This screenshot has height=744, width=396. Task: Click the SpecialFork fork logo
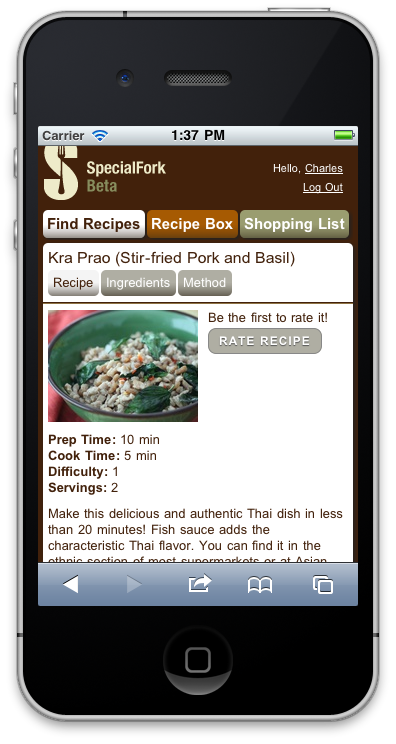61,173
